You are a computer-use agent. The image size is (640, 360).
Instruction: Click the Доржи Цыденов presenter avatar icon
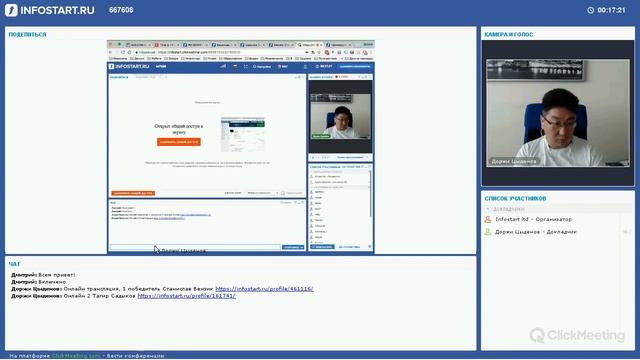point(488,232)
